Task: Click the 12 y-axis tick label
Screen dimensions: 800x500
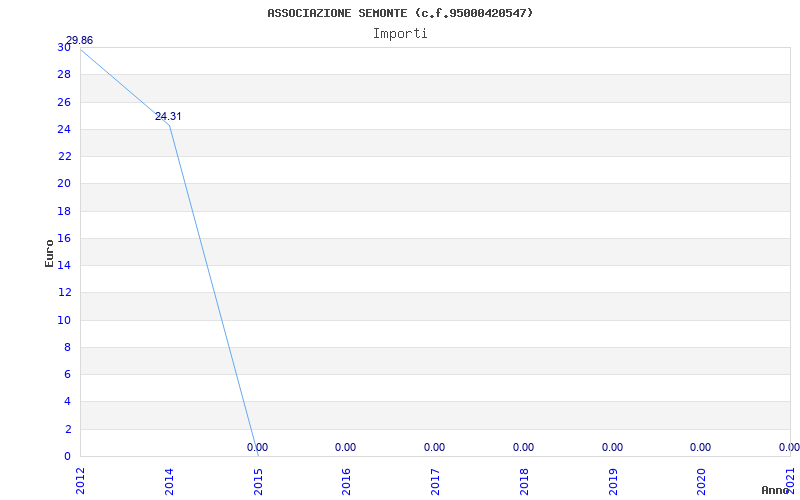Action: (64, 293)
